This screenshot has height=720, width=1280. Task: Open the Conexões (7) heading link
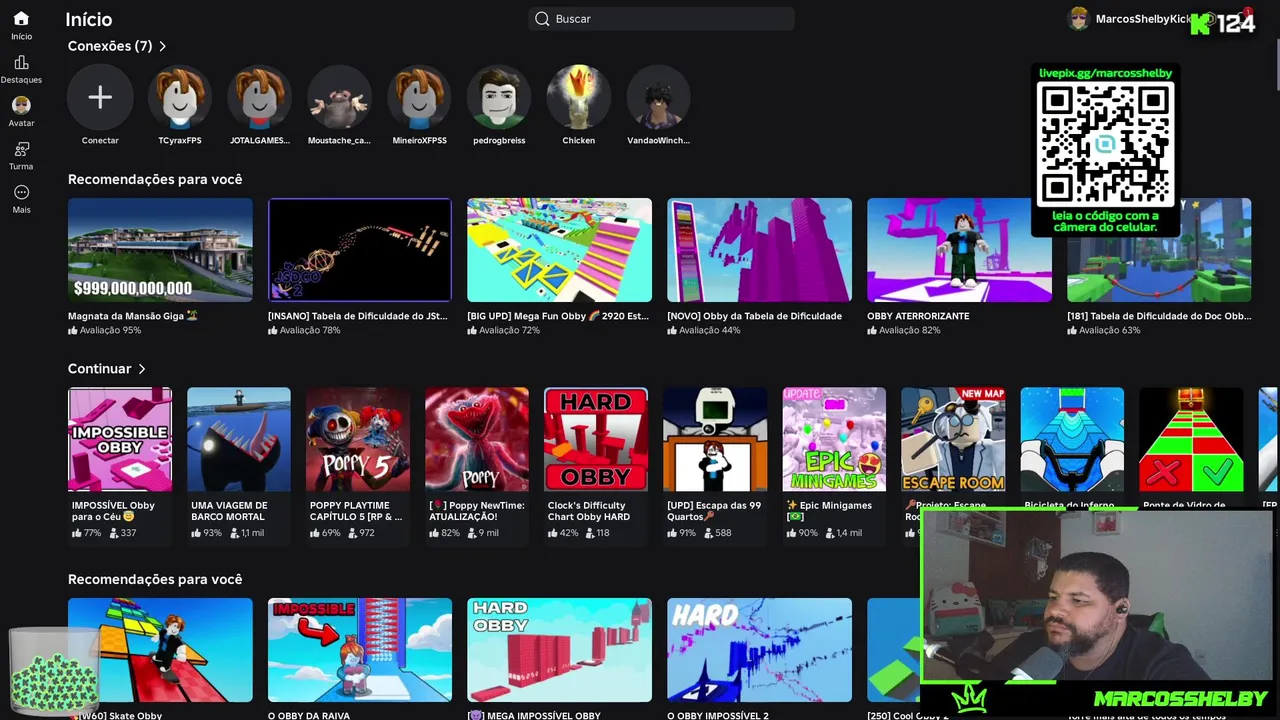pos(110,46)
